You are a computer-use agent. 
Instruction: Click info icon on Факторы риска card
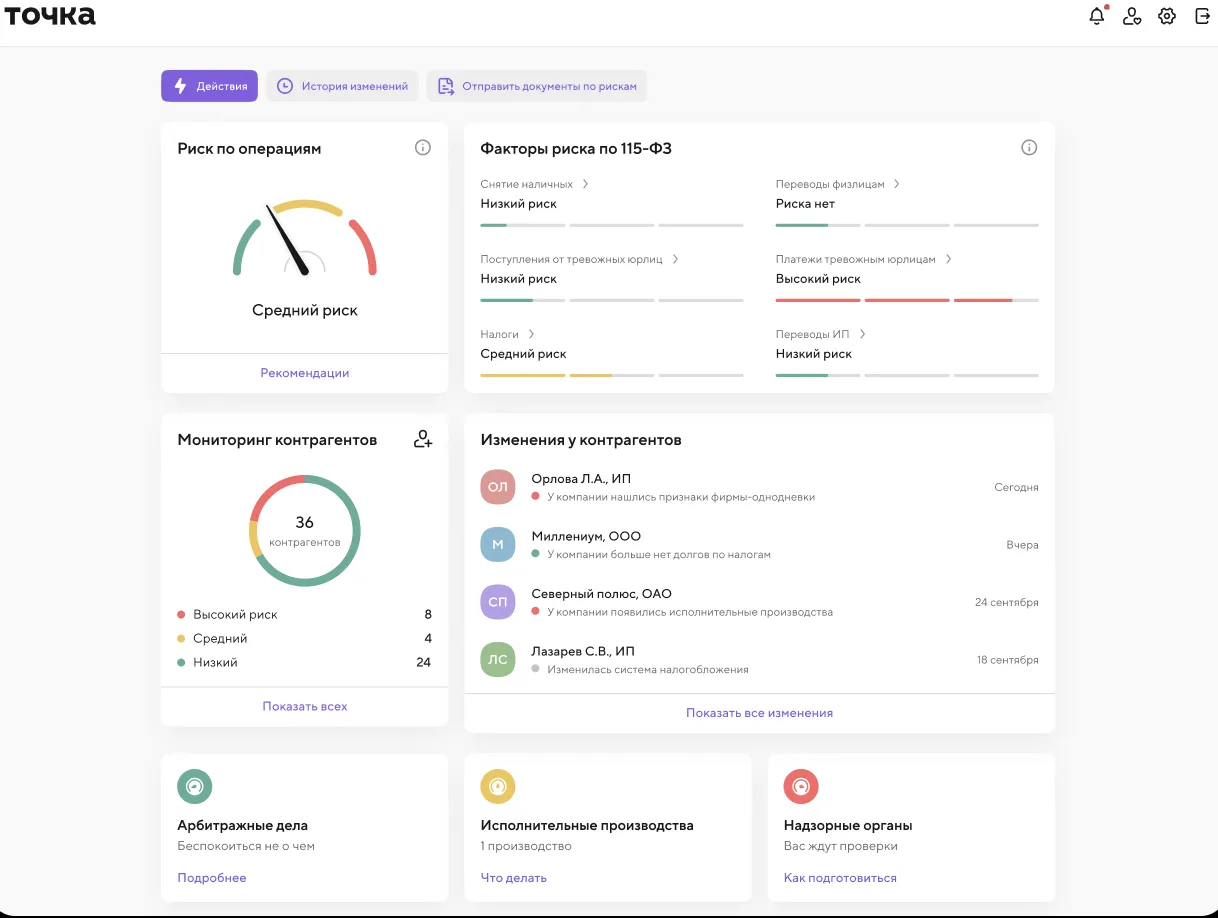pos(1029,148)
